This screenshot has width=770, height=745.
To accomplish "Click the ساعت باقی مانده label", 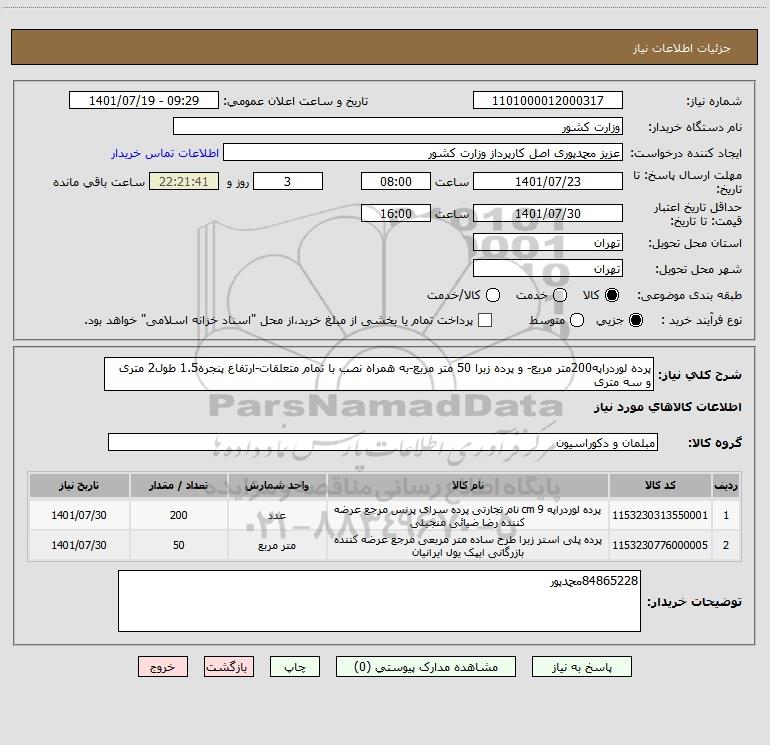I will pos(99,182).
